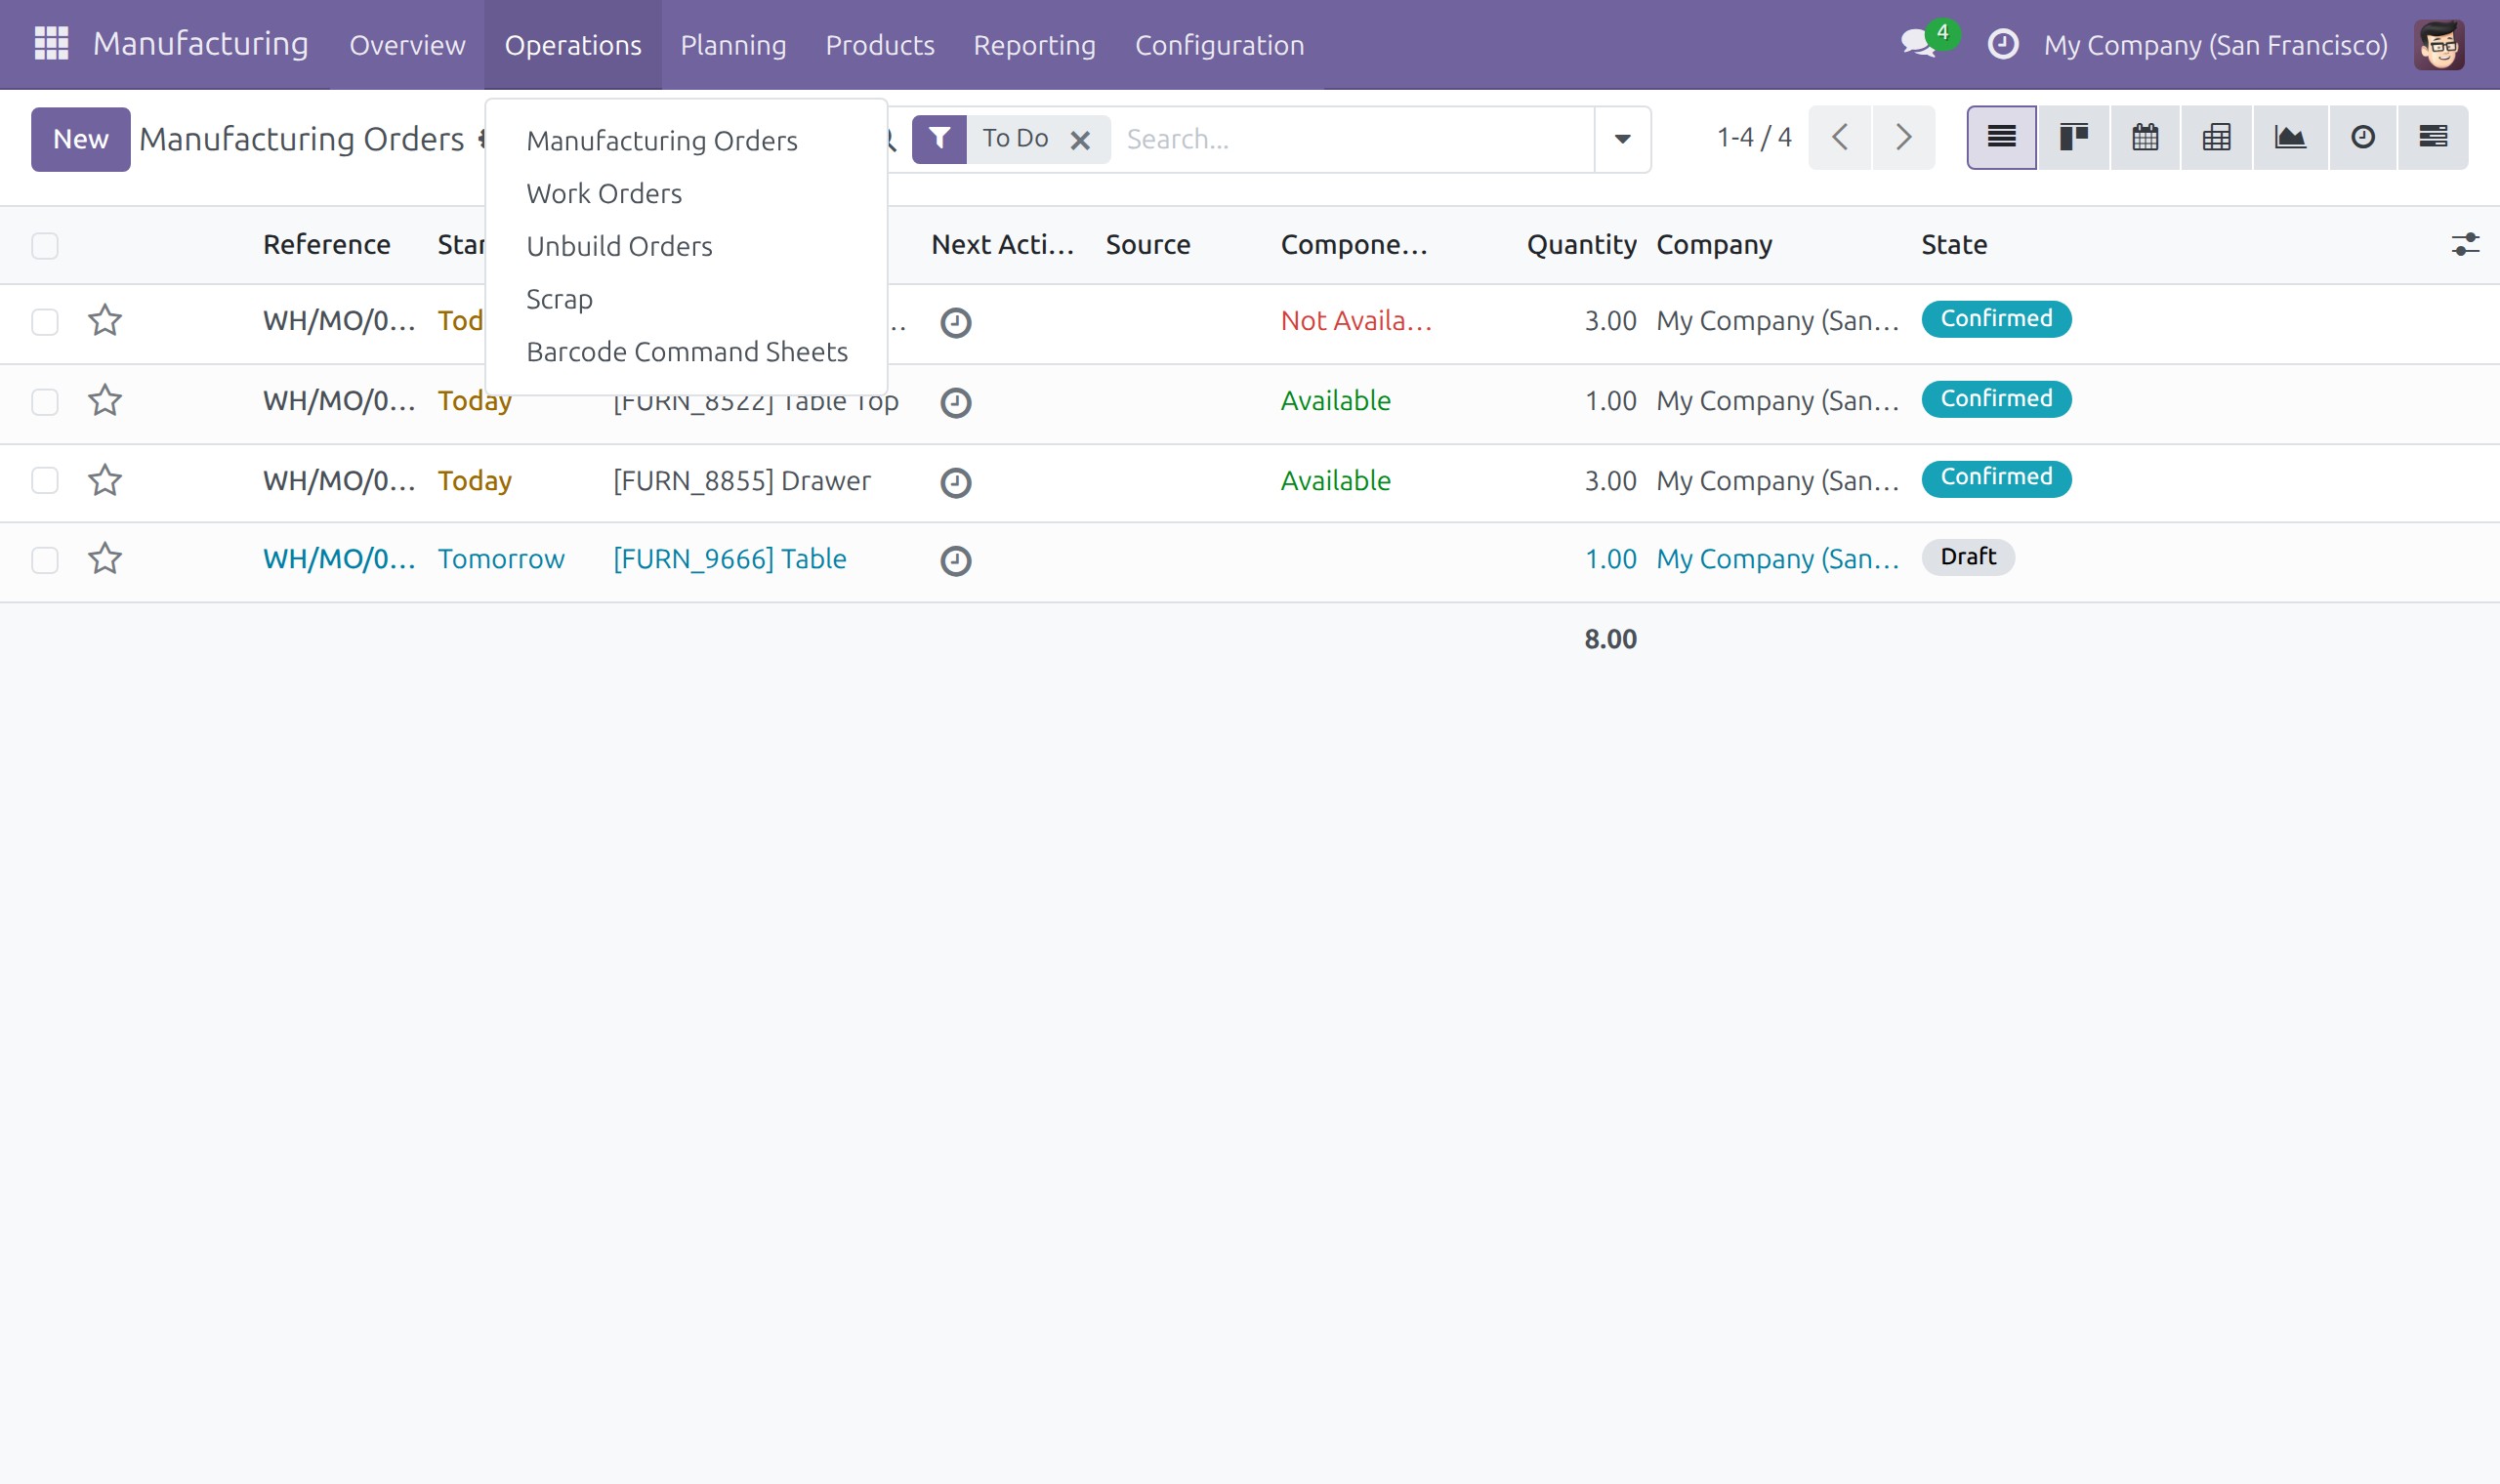Switch to activity view
2500x1484 pixels.
2362,137
